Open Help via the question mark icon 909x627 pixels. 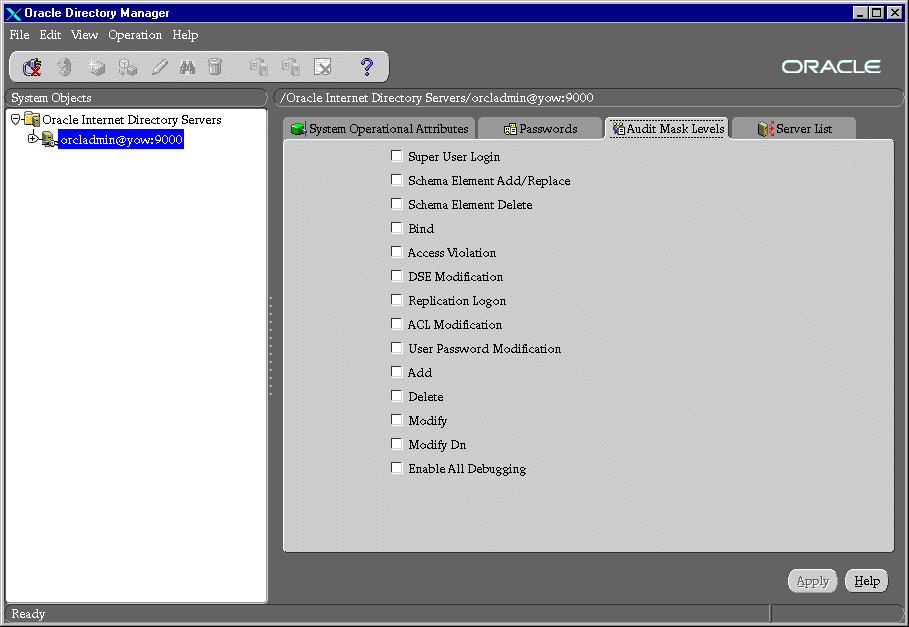[x=367, y=67]
